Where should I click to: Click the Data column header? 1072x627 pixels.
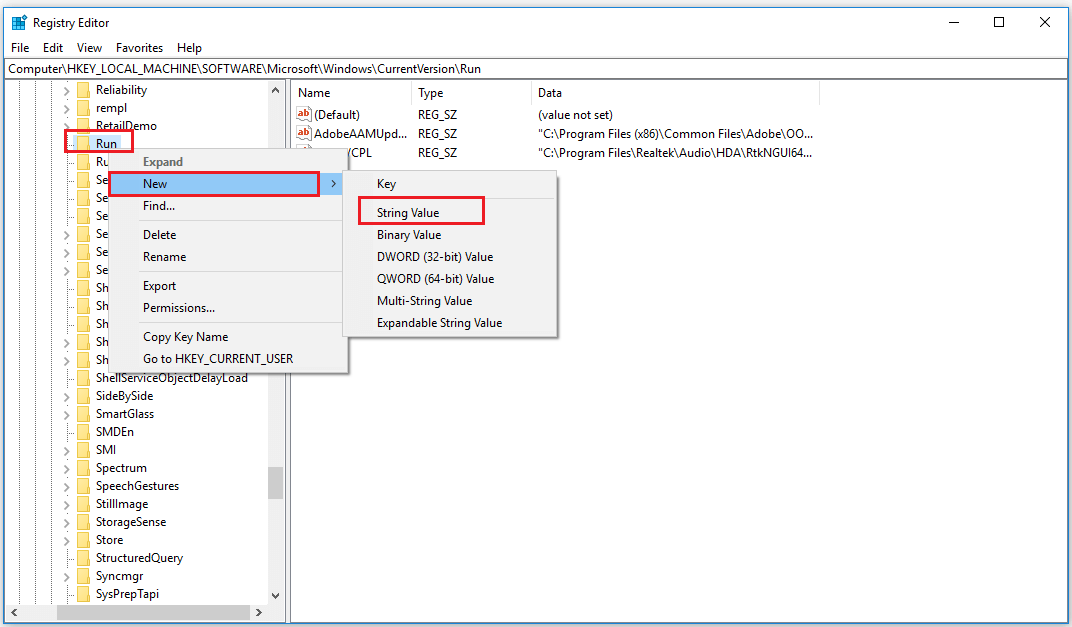pyautogui.click(x=675, y=92)
